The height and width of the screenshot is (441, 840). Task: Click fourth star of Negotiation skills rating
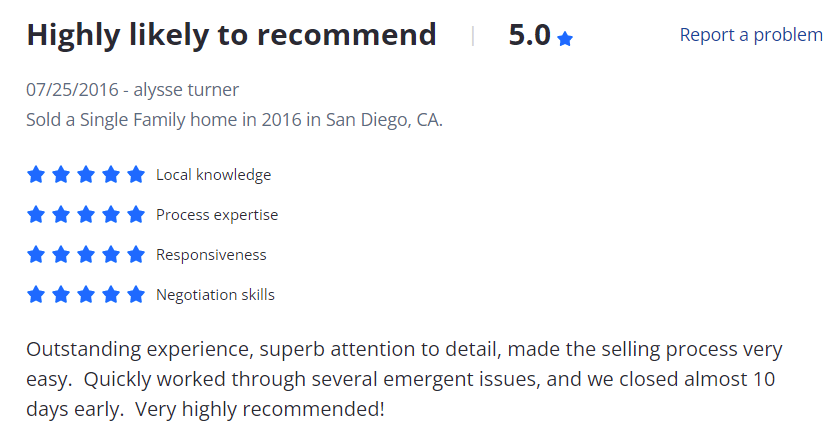111,294
